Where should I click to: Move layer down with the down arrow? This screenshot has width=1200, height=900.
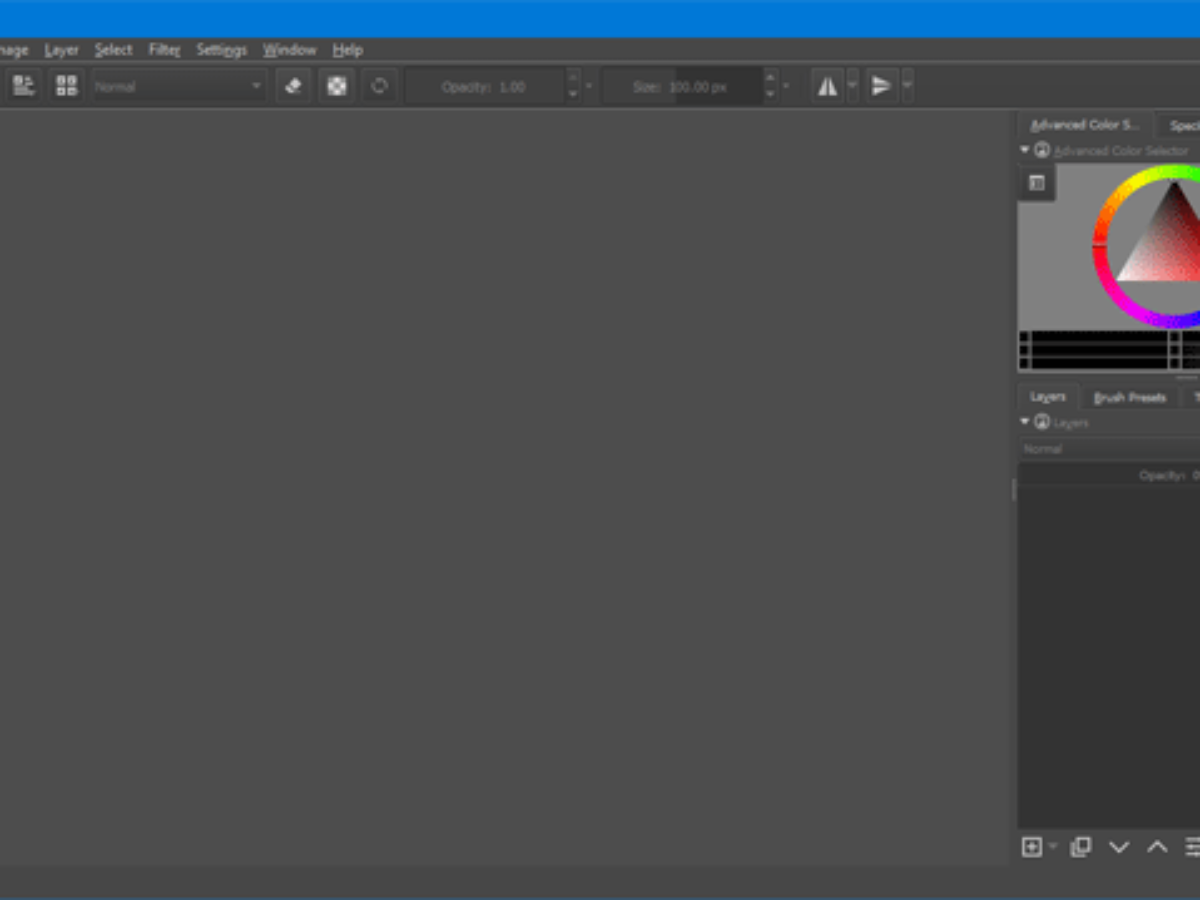1119,847
